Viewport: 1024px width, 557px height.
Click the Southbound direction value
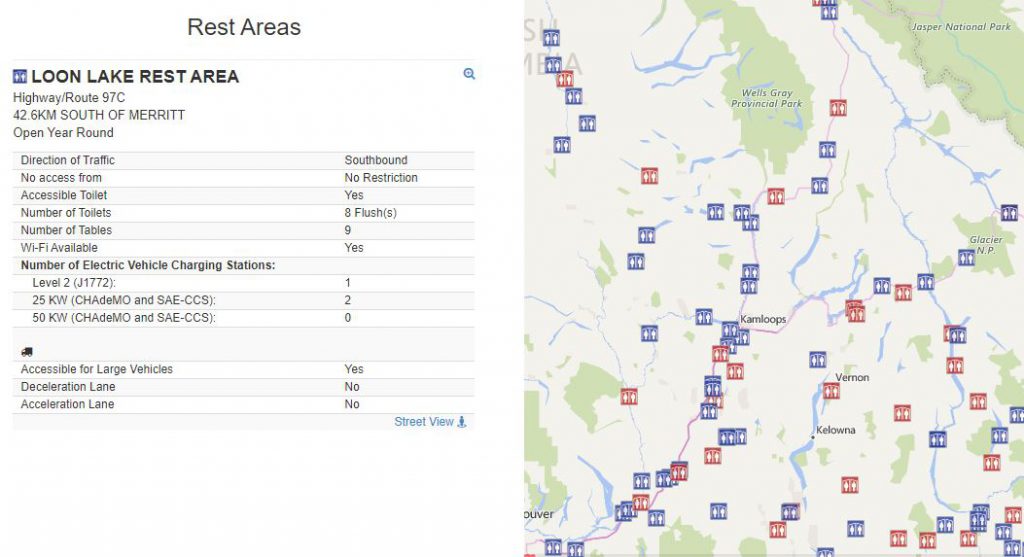(x=376, y=160)
